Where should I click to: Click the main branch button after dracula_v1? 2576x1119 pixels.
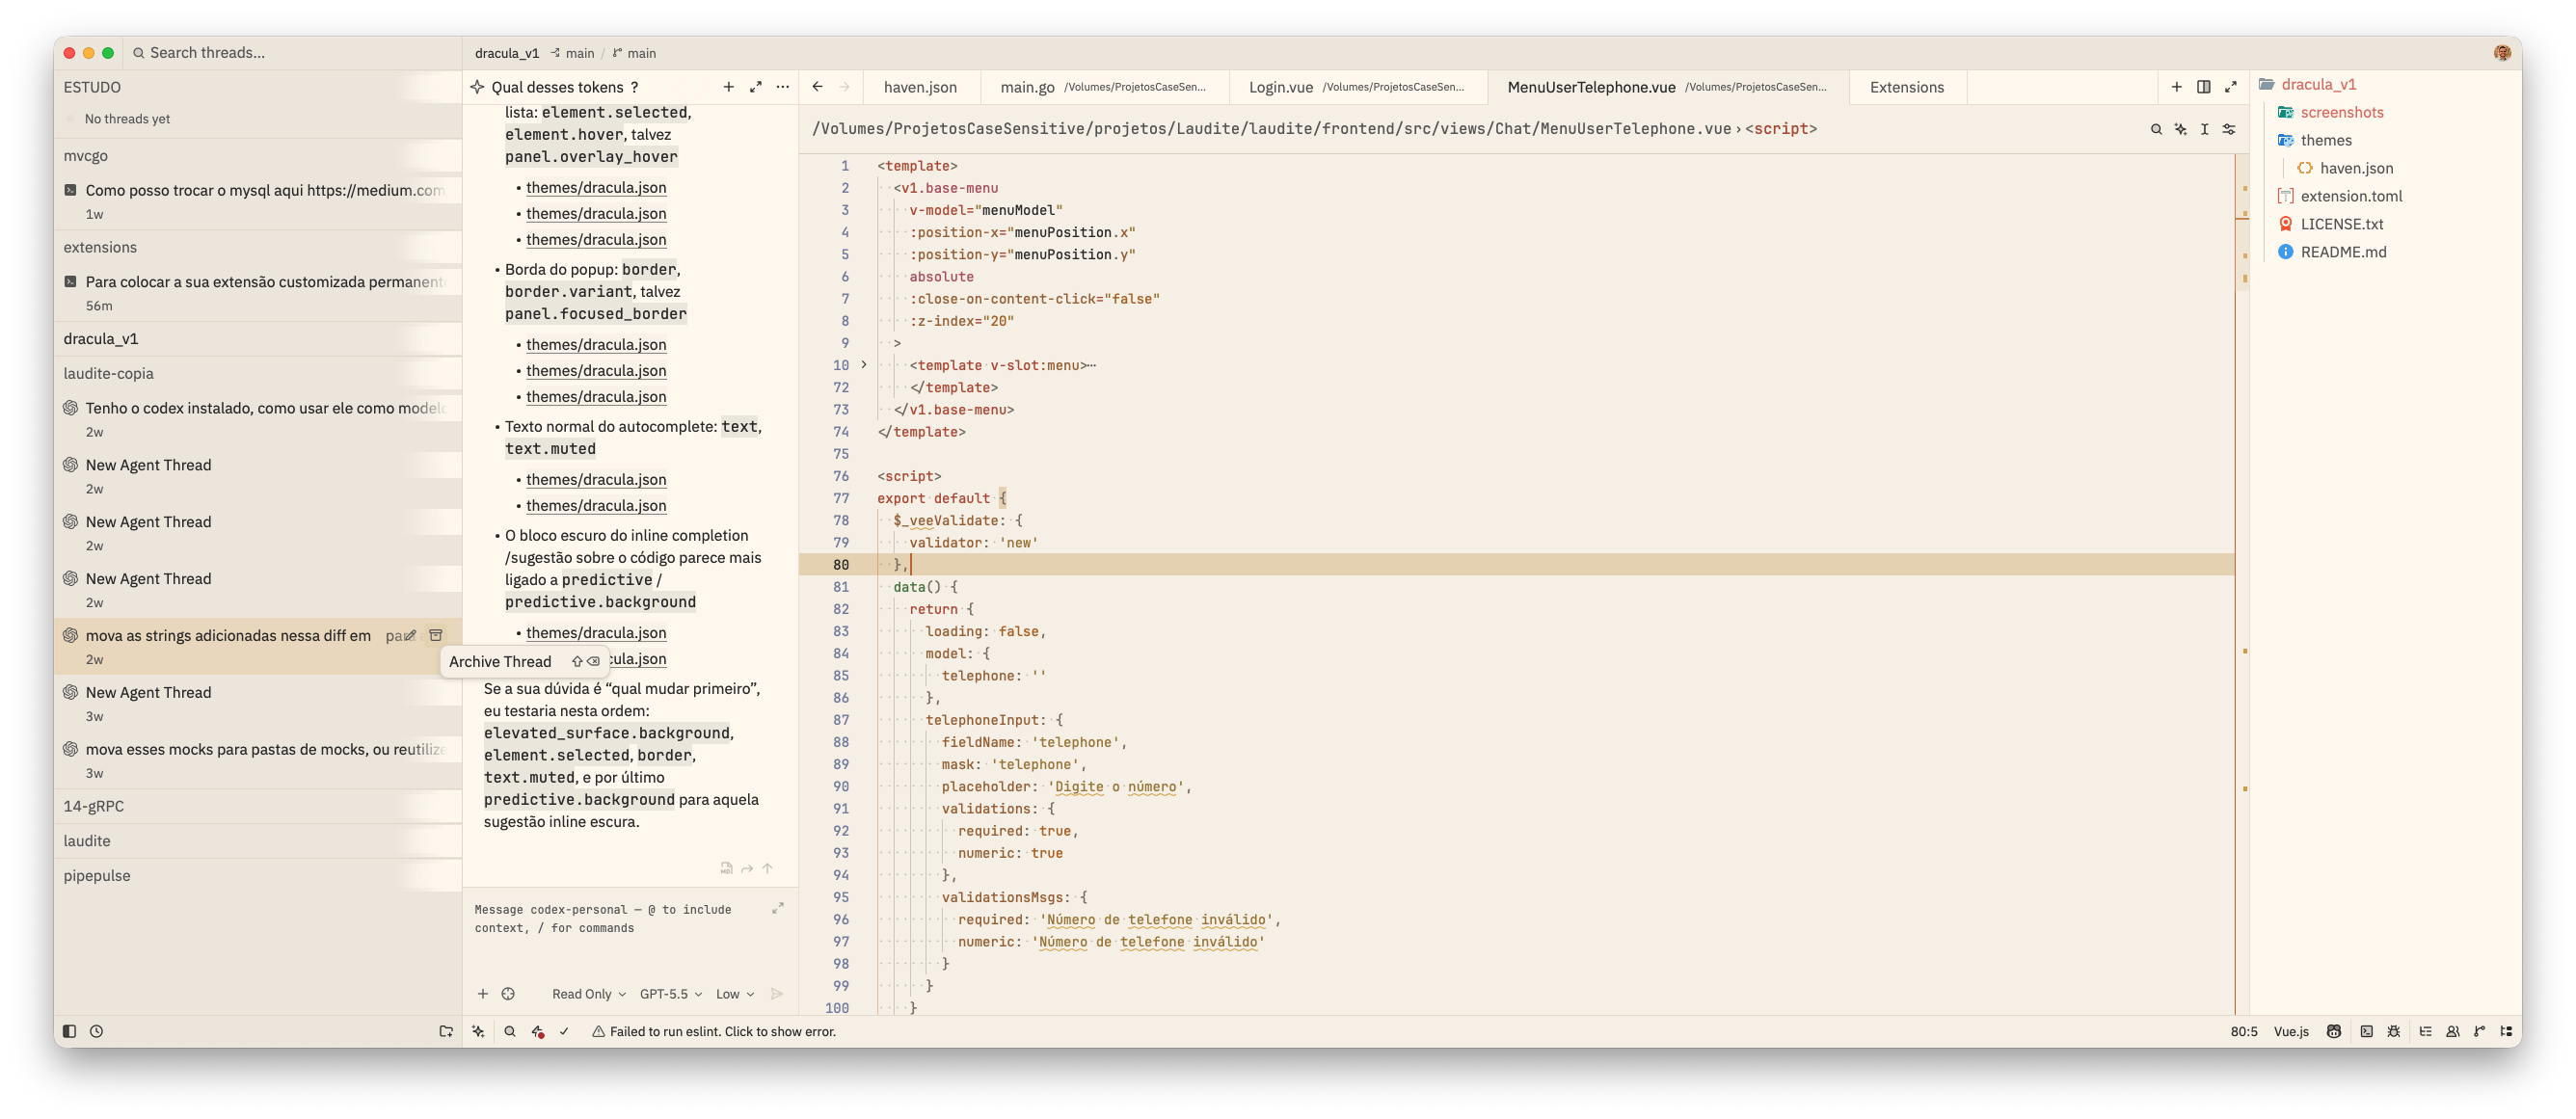[x=572, y=53]
